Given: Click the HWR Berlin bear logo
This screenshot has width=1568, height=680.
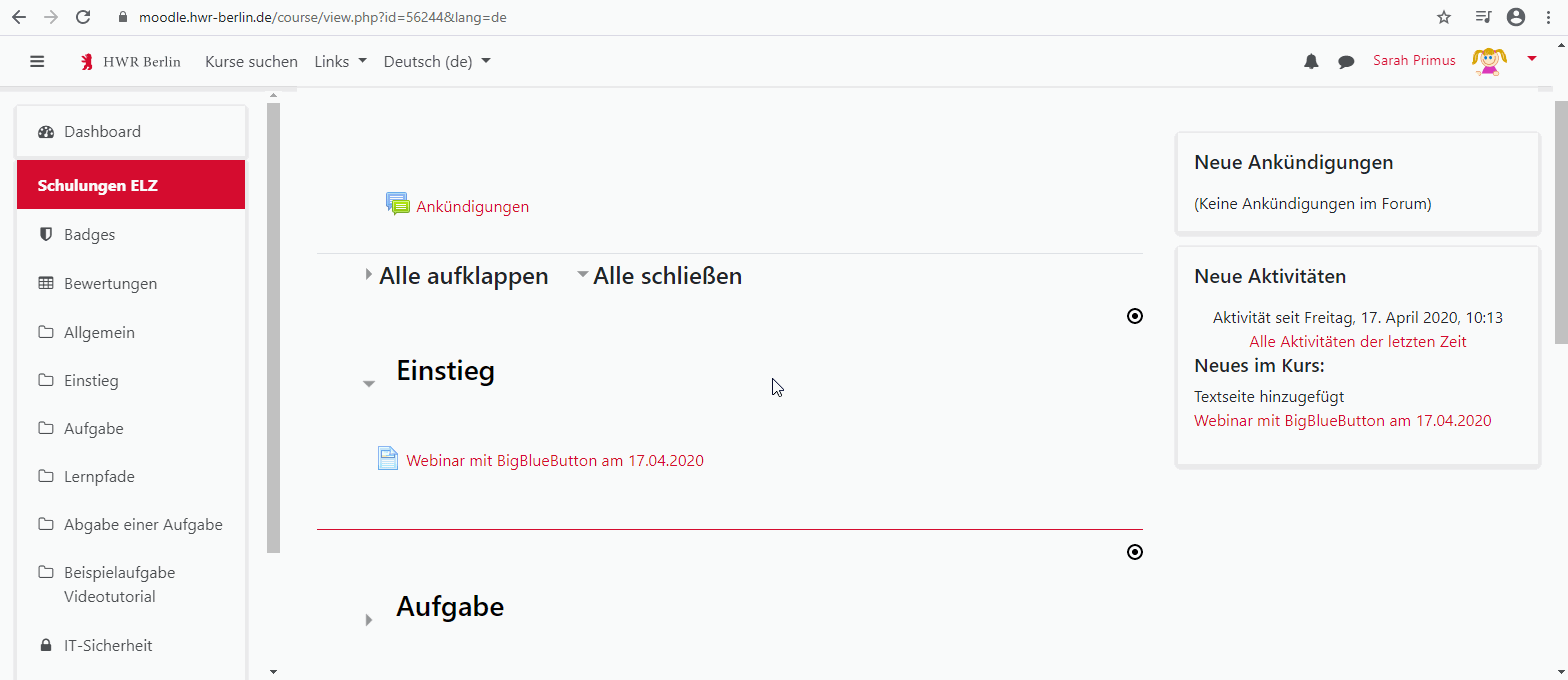Looking at the screenshot, I should coord(87,62).
